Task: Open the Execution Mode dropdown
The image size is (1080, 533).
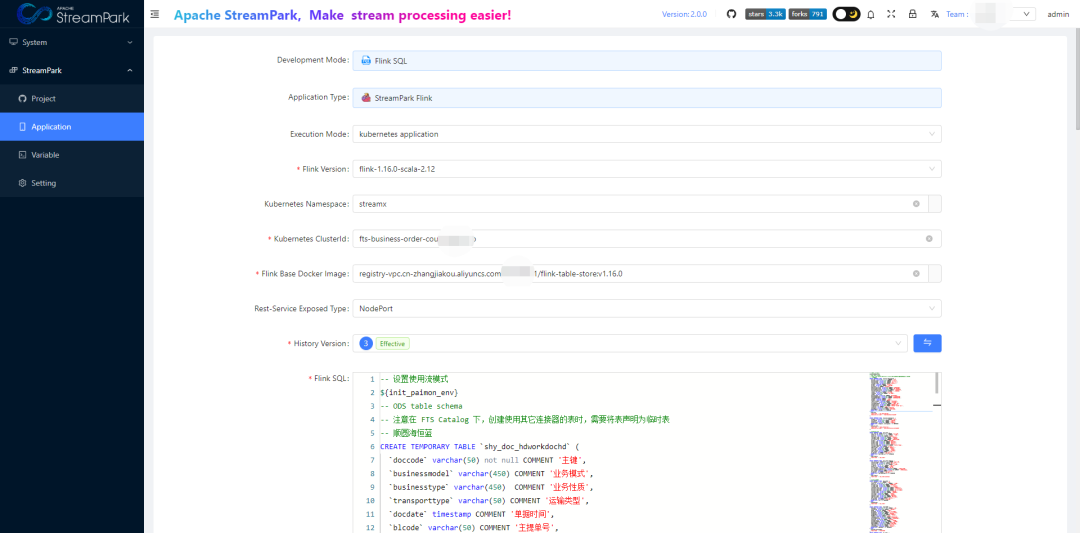Action: coord(646,134)
